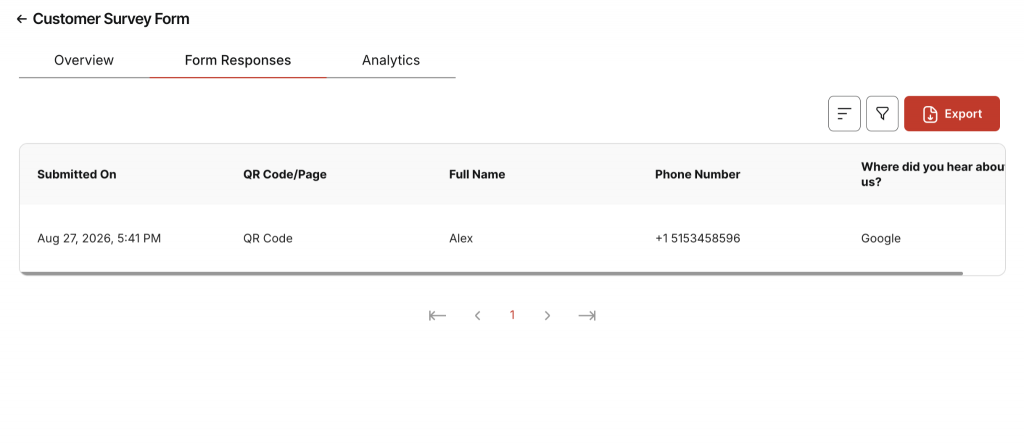The width and height of the screenshot is (1024, 448).
Task: Click the back arrow beside Customer Survey Form
Action: coord(22,20)
